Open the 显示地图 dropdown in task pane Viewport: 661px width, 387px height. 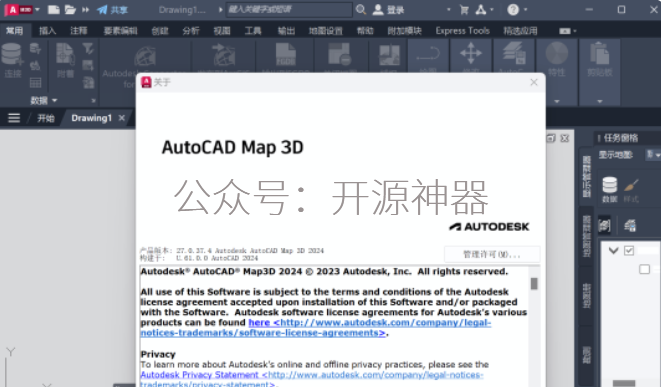[x=653, y=155]
